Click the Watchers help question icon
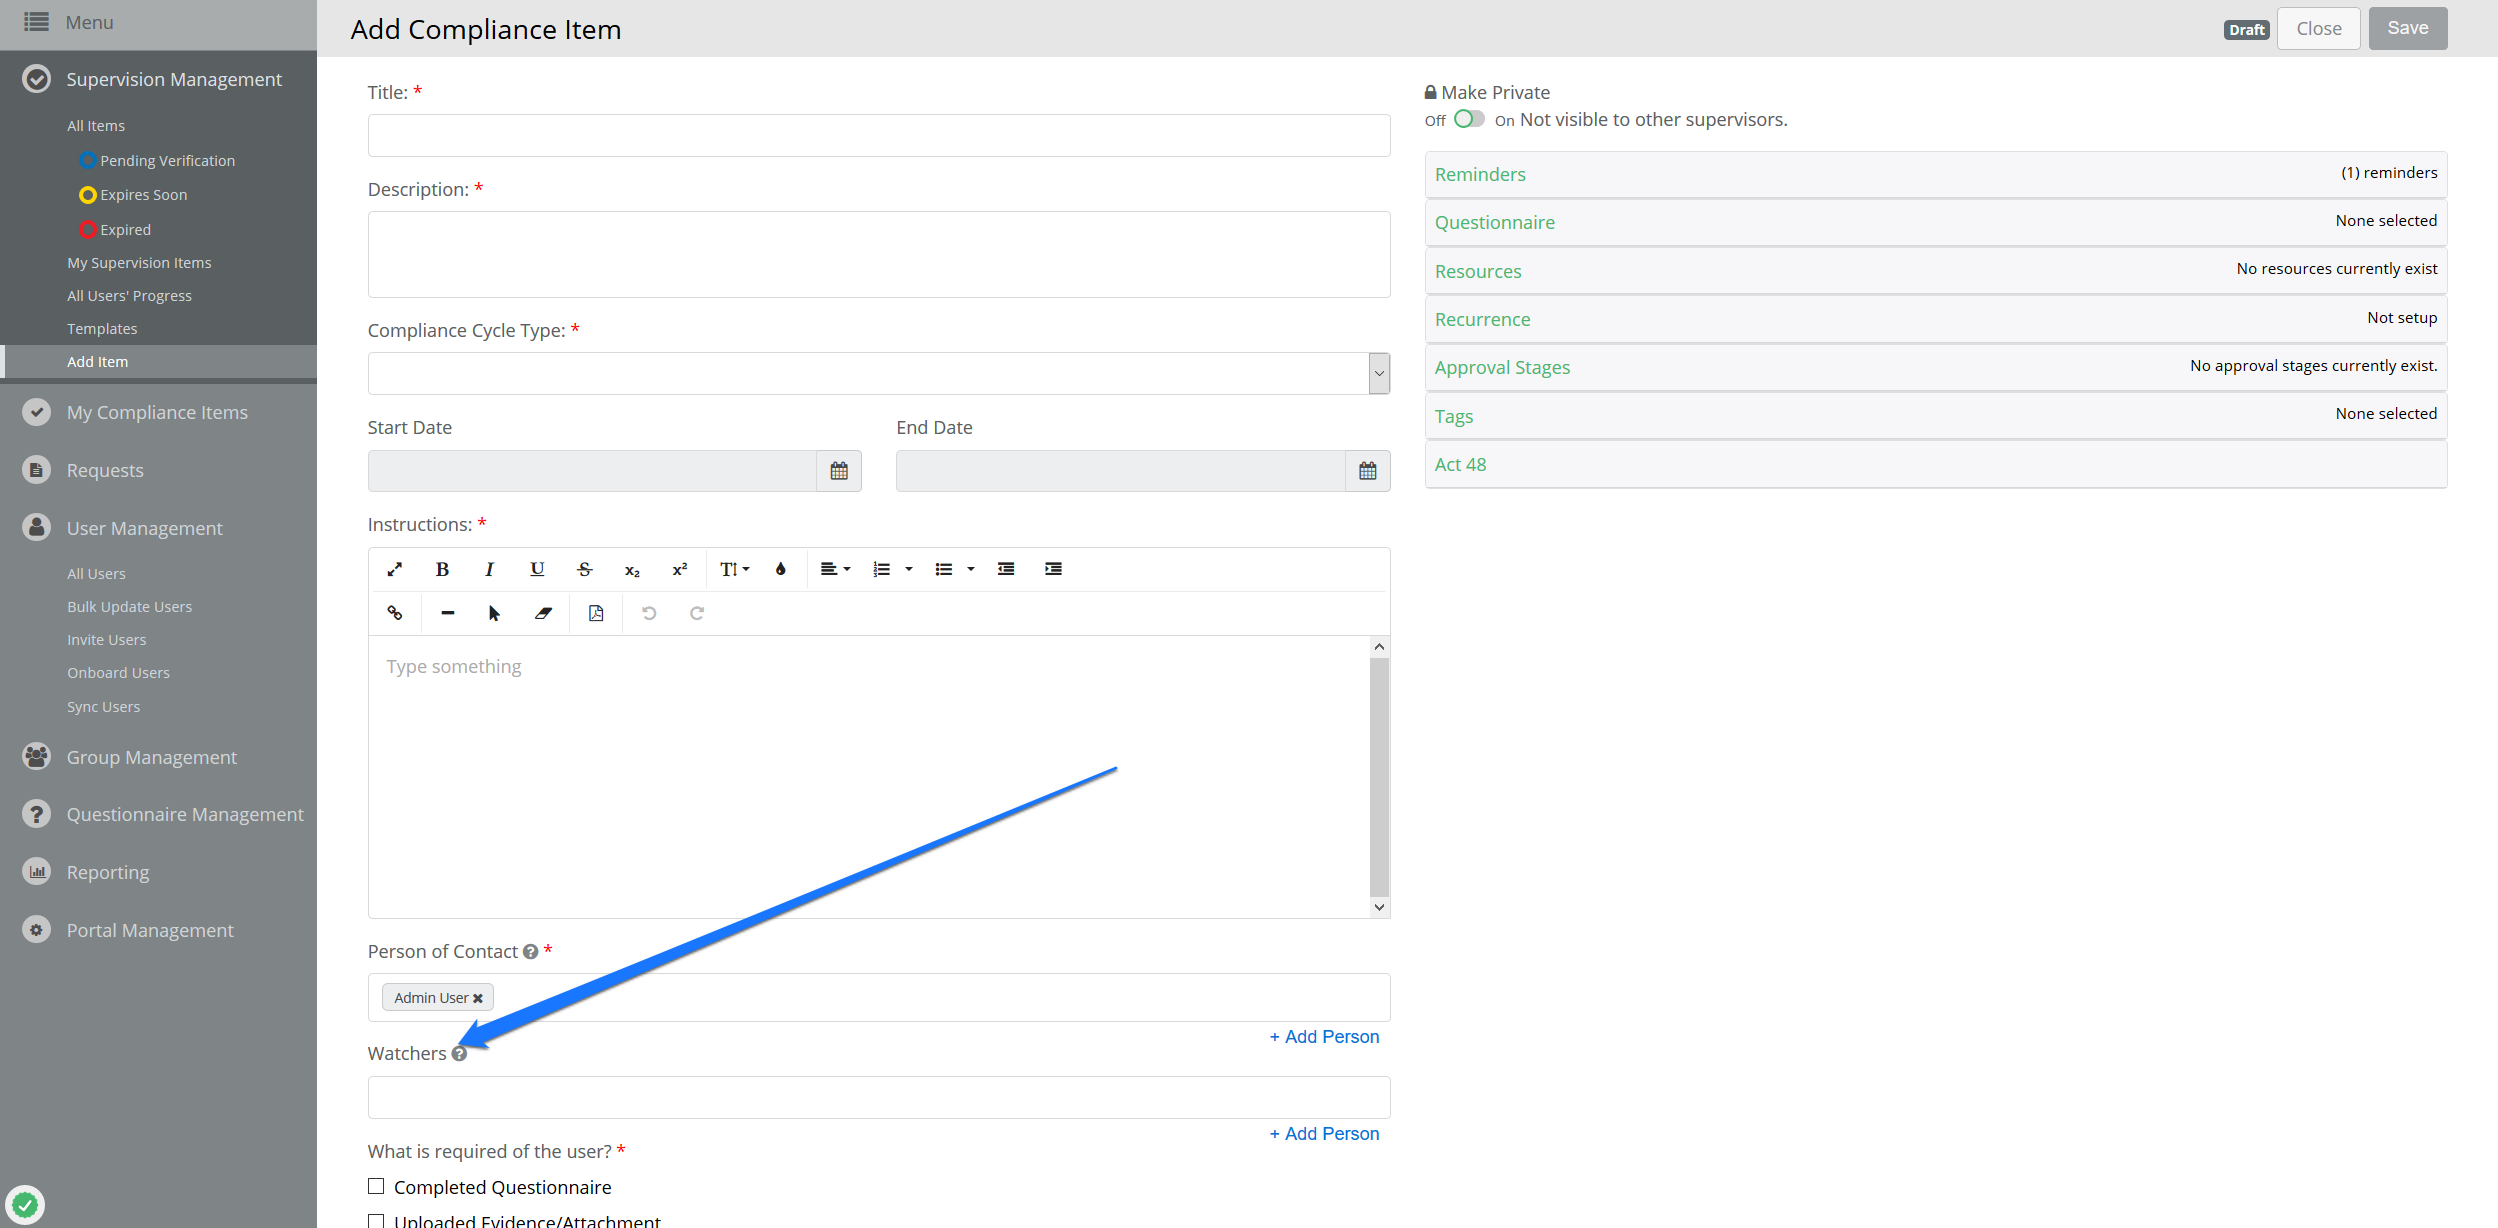 (x=459, y=1054)
